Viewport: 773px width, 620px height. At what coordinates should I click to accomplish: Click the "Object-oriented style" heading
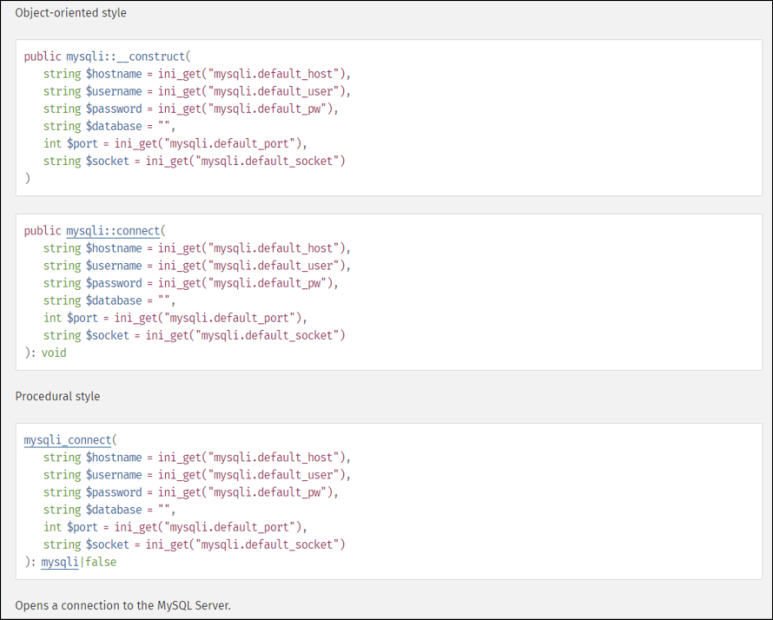pyautogui.click(x=71, y=13)
